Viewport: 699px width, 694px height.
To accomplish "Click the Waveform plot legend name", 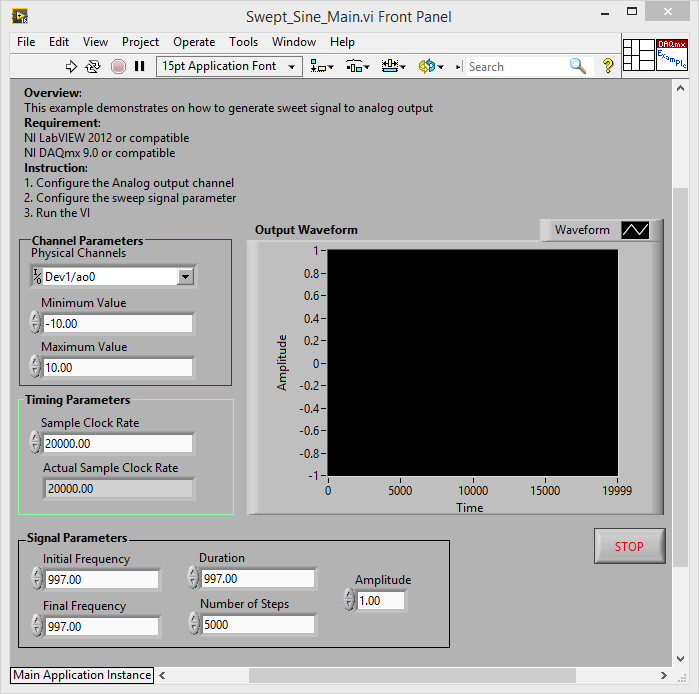I will pyautogui.click(x=582, y=230).
